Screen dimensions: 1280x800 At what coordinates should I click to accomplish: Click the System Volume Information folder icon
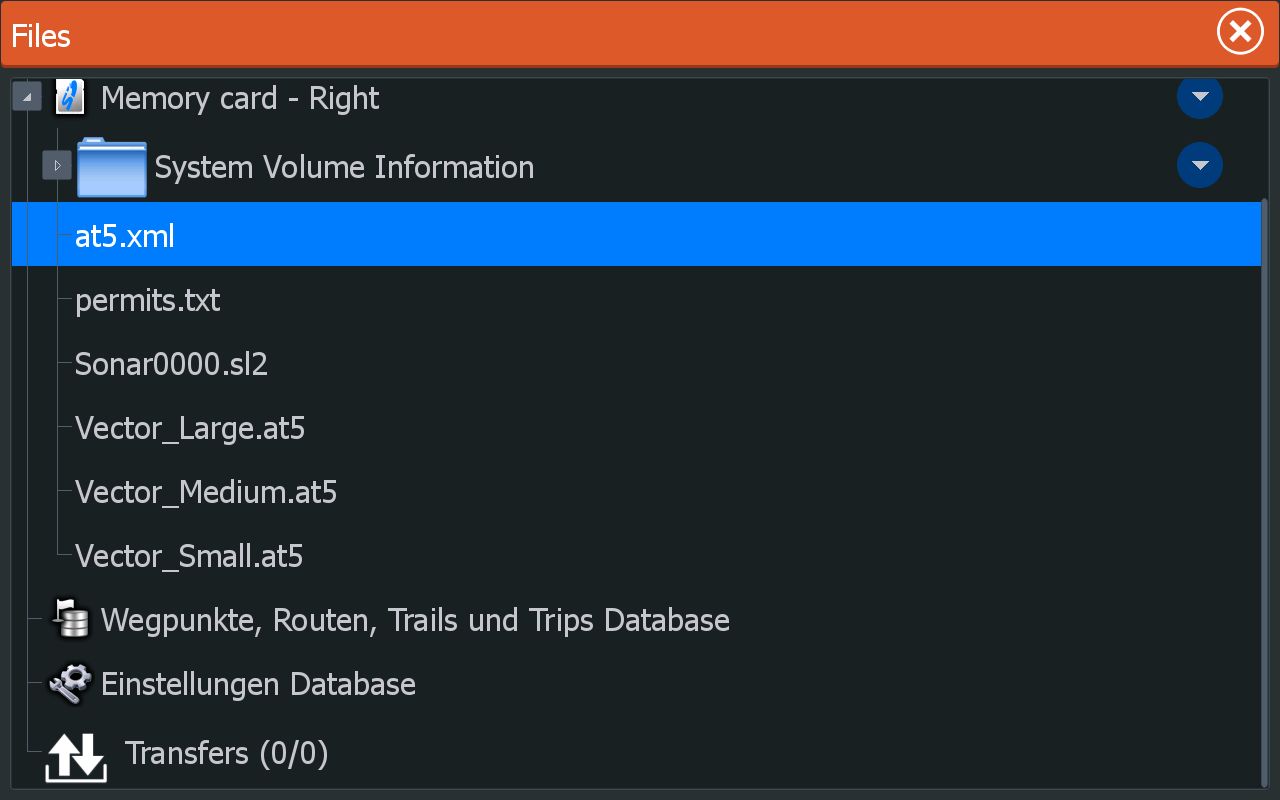[111, 166]
